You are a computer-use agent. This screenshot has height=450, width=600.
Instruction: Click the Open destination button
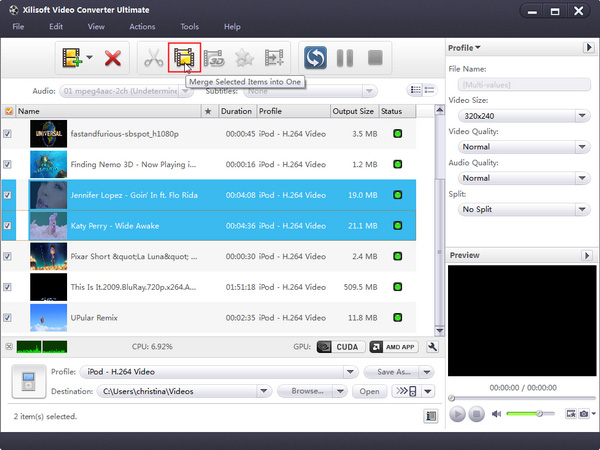pyautogui.click(x=369, y=391)
